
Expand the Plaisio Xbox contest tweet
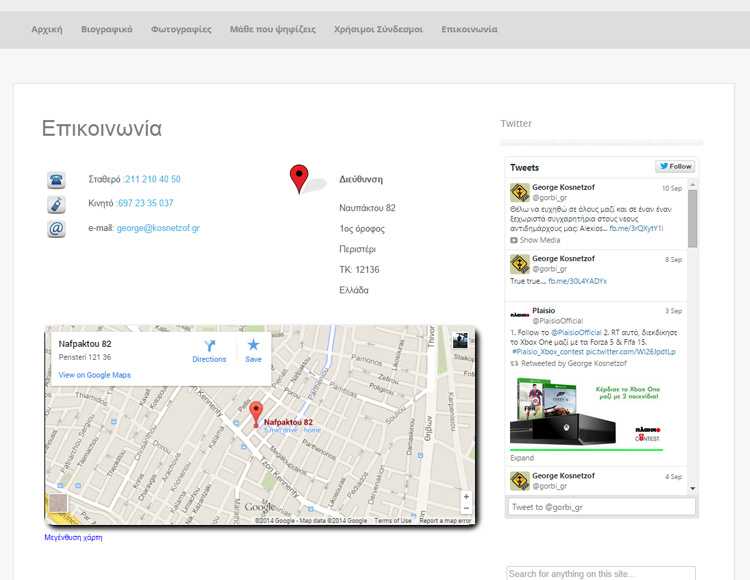click(x=521, y=458)
